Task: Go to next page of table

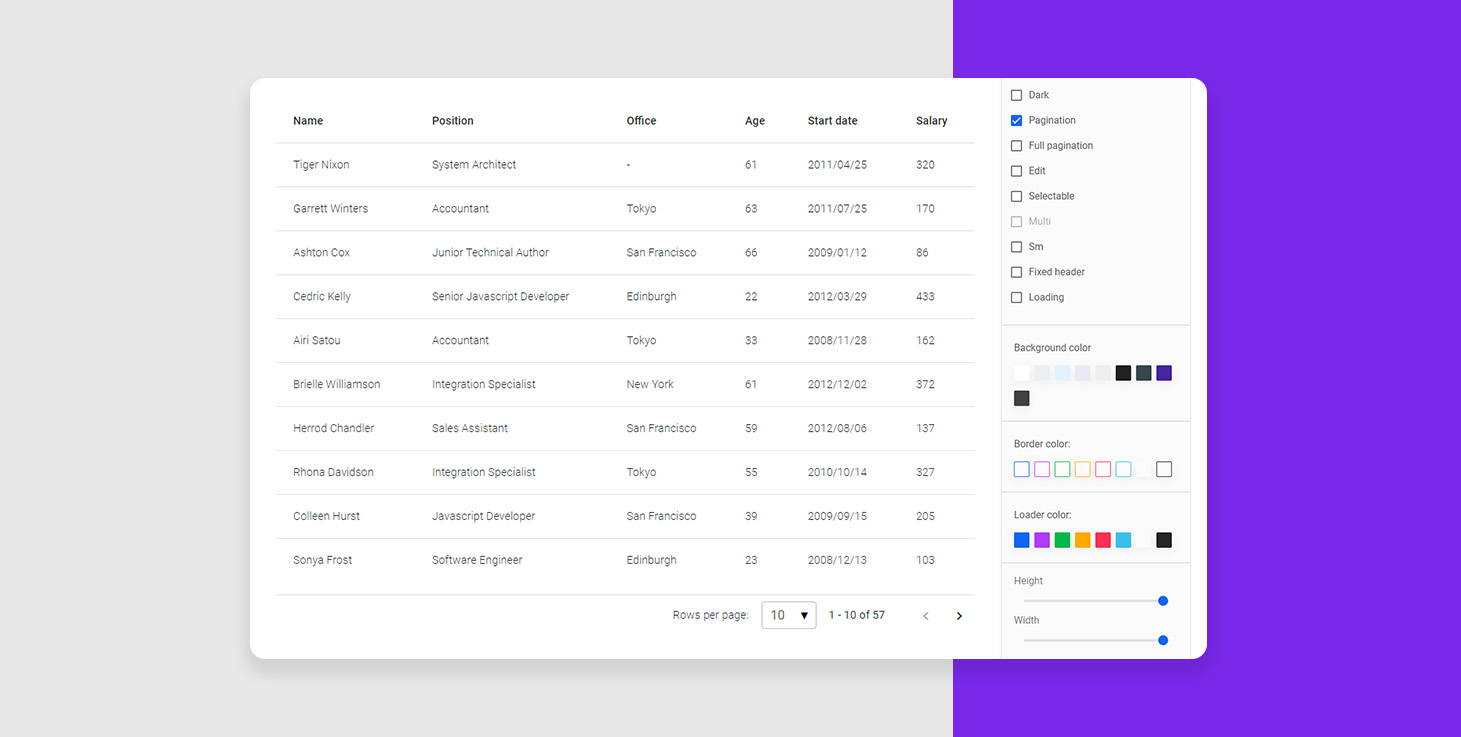Action: [959, 616]
